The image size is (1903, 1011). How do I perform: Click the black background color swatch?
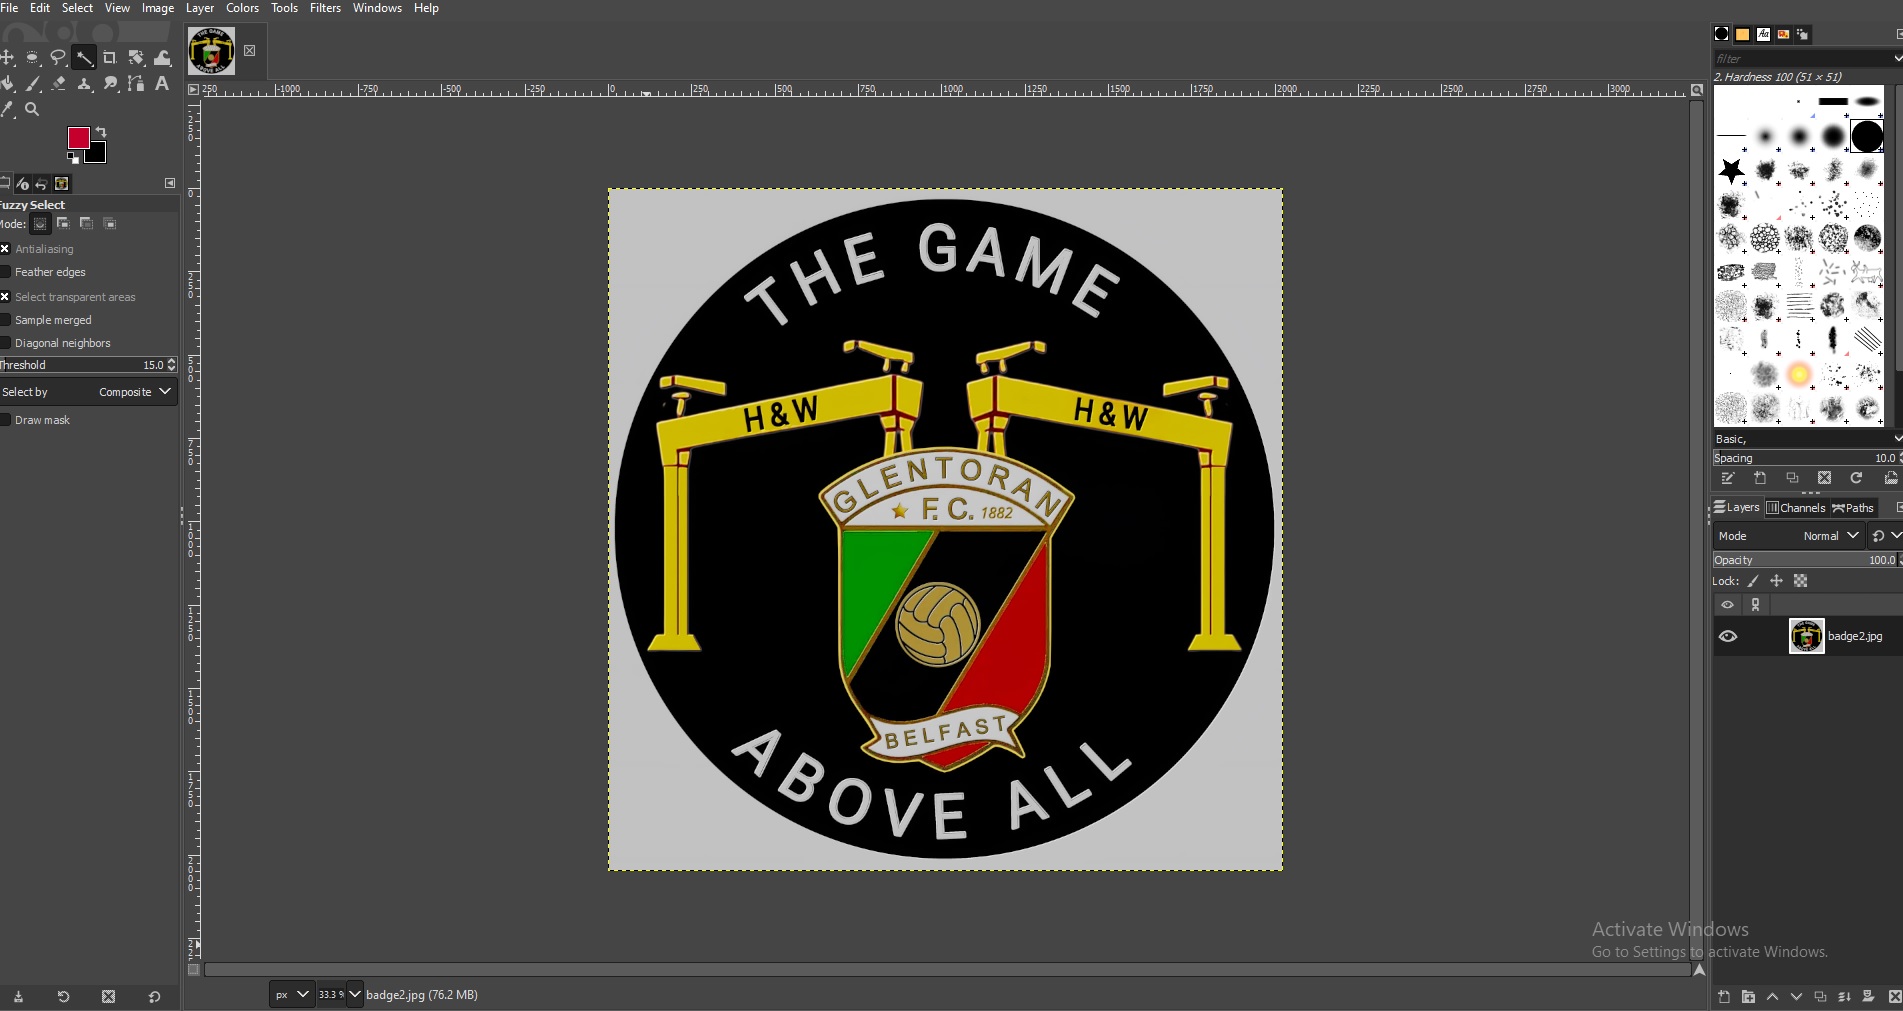click(98, 155)
